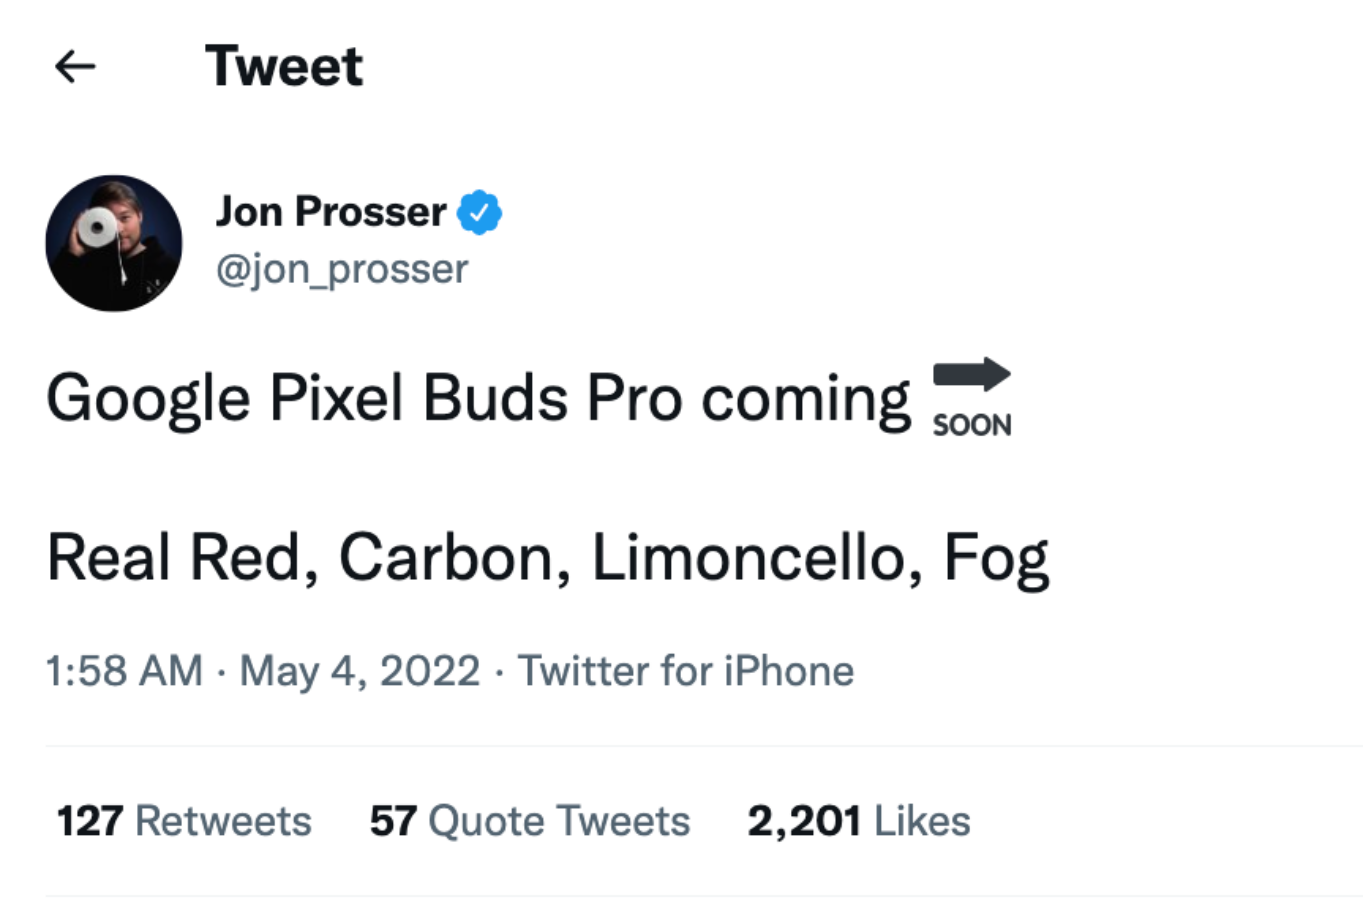See who gave the 2,201 Likes
Image resolution: width=1363 pixels, height=900 pixels.
pos(858,820)
